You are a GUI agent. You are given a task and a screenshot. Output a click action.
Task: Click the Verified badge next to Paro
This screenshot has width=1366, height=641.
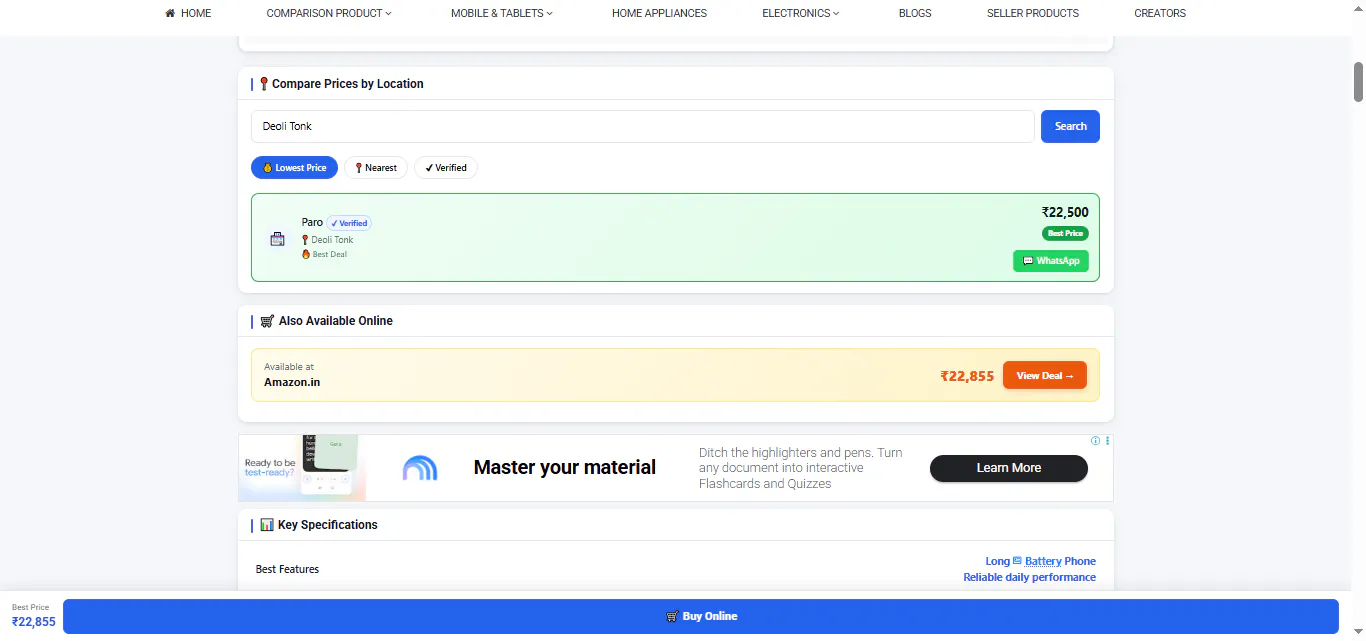[349, 223]
